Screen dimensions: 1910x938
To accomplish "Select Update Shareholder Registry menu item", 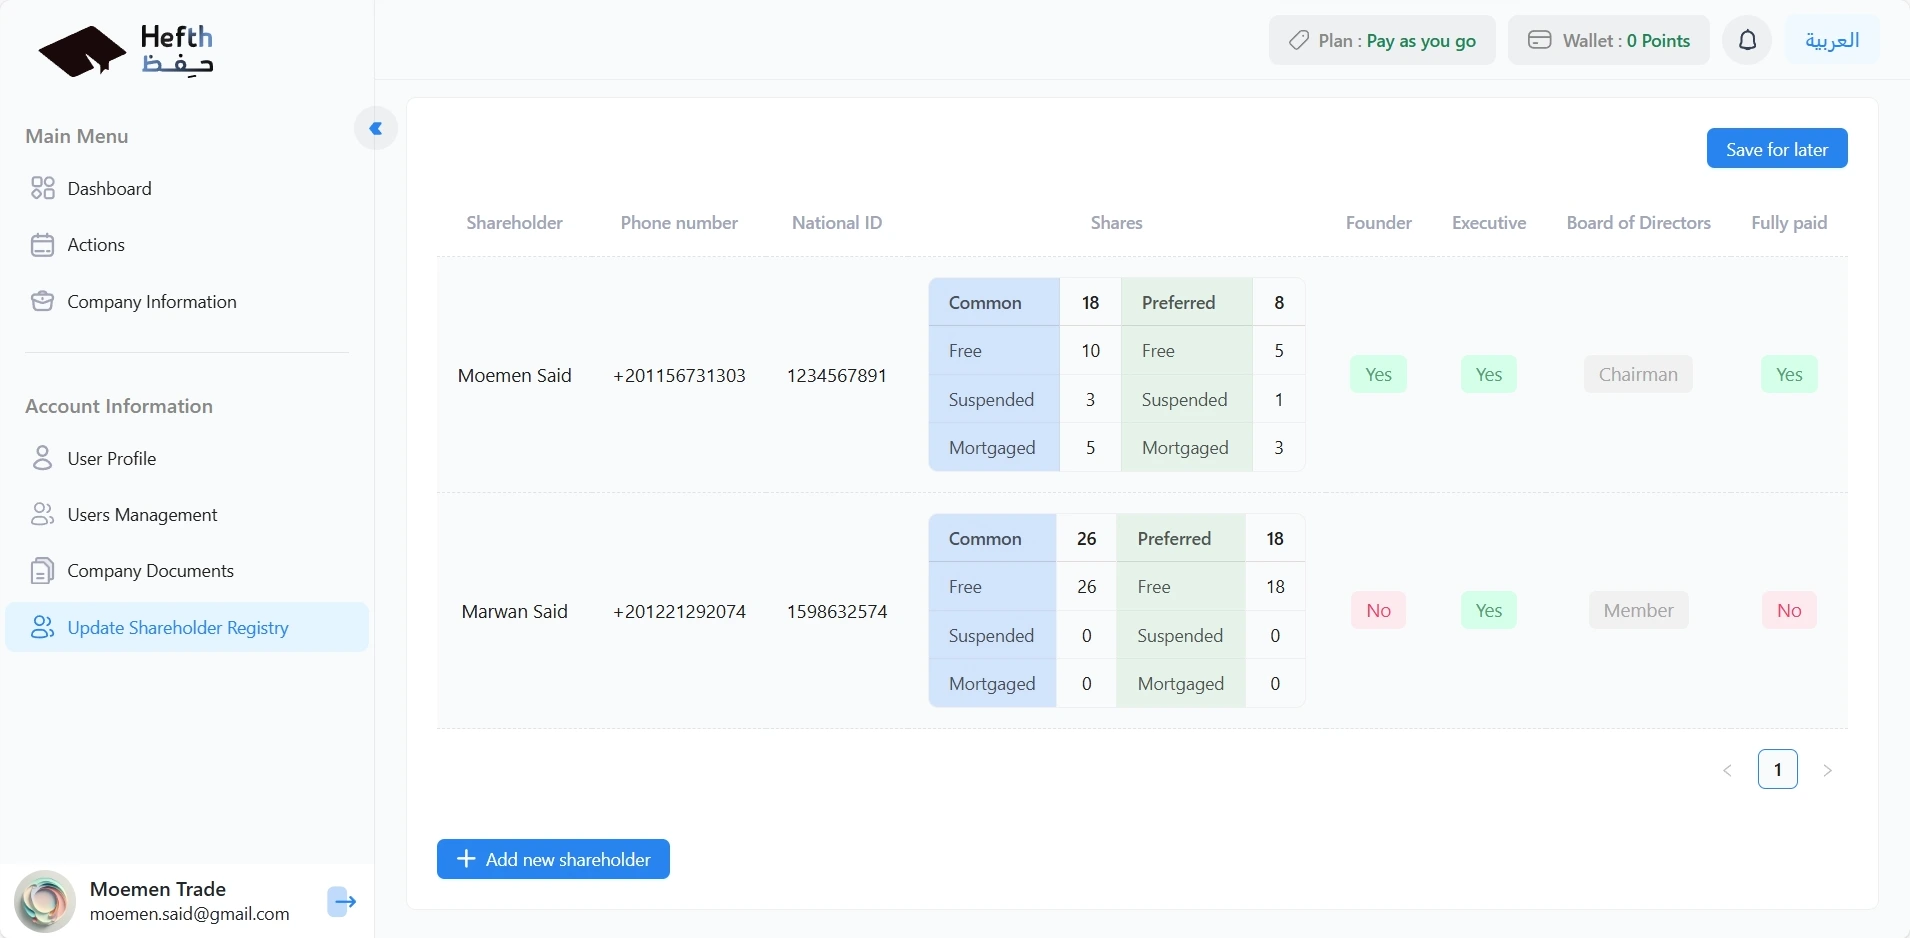I will click(x=178, y=628).
